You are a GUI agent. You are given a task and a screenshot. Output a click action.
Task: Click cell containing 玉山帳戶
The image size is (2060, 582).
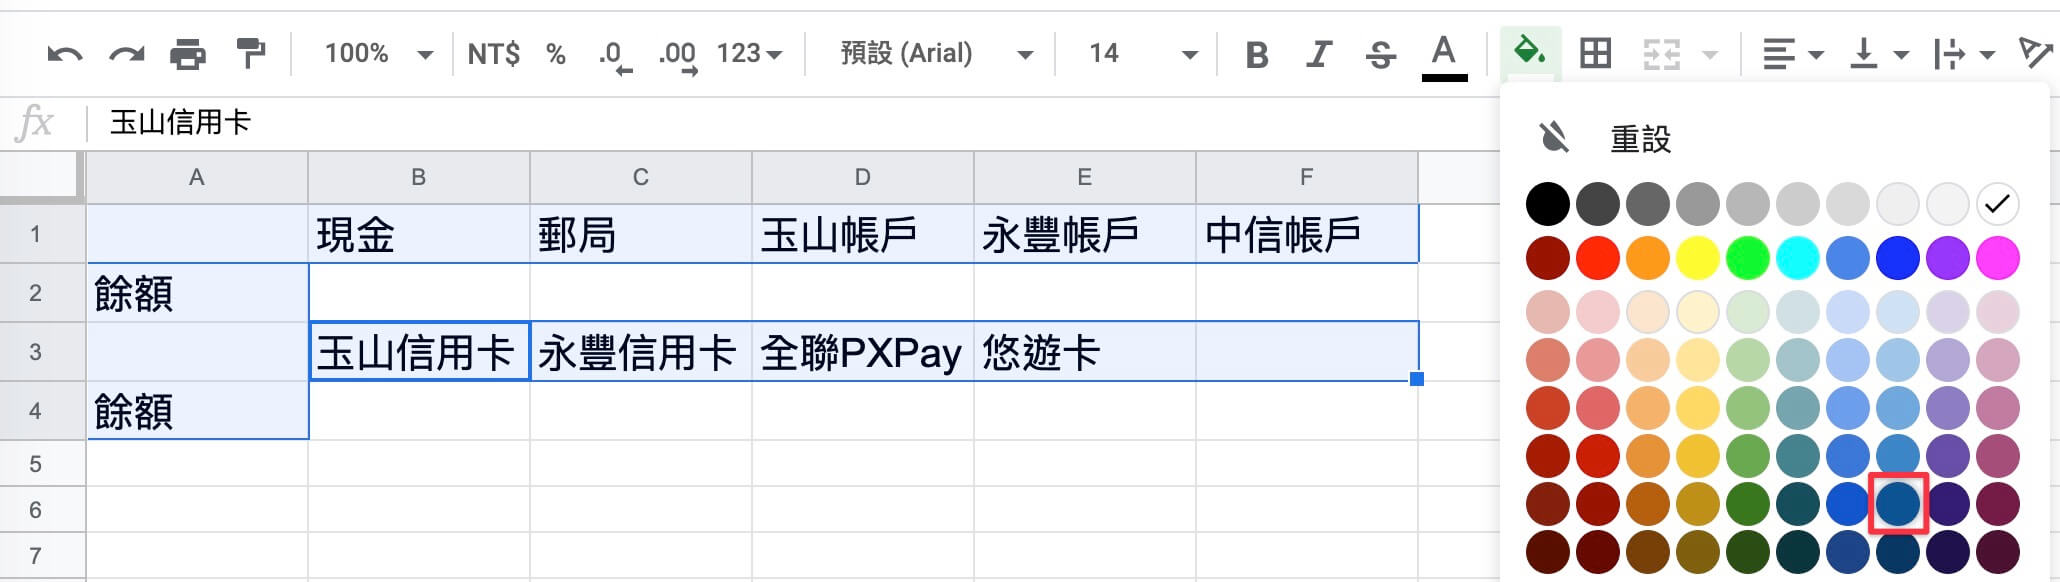point(863,235)
